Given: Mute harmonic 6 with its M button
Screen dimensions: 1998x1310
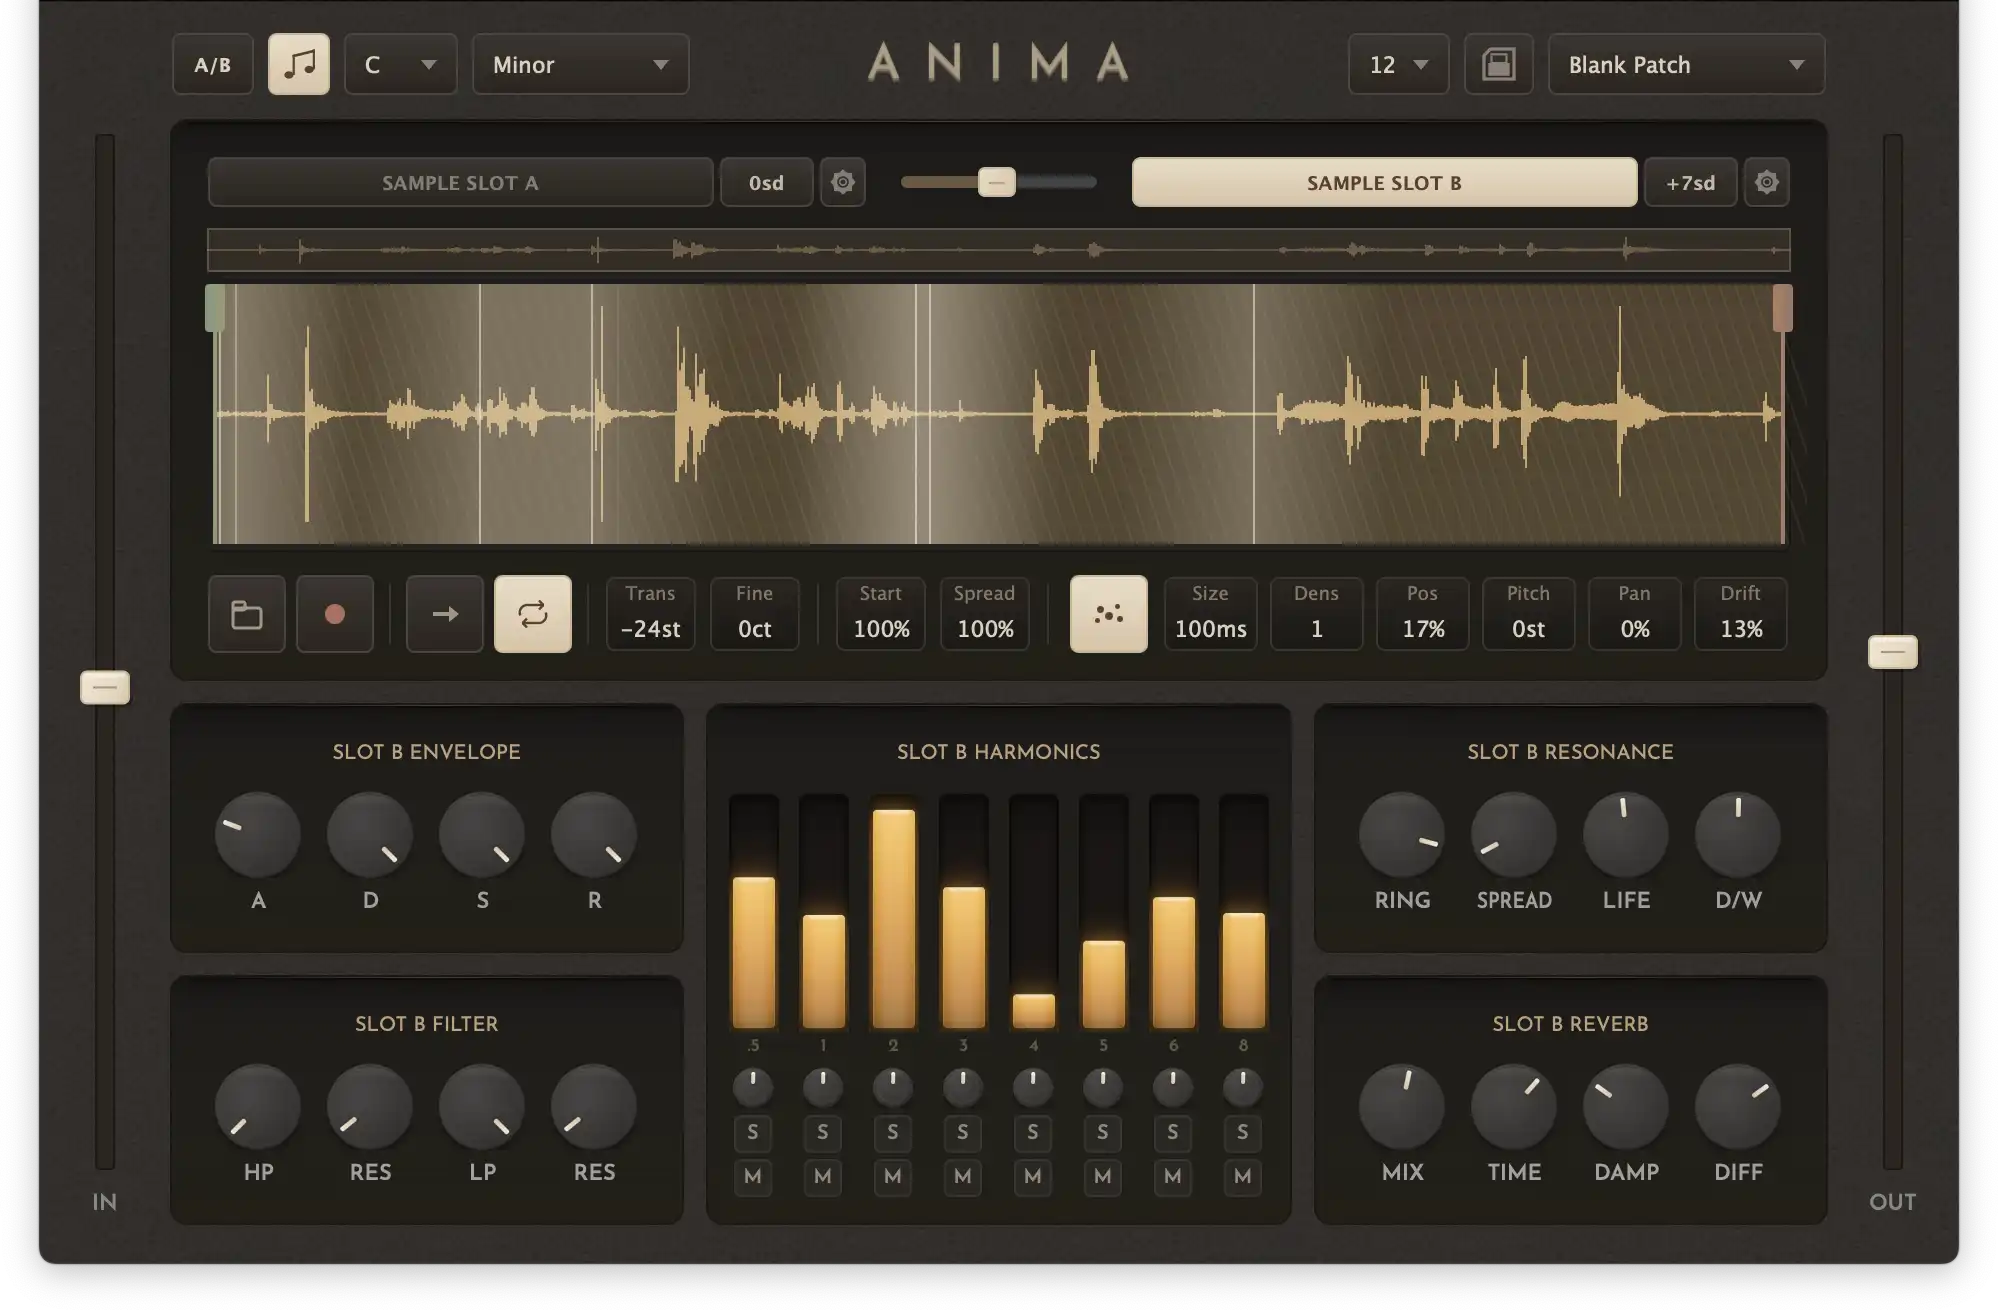Looking at the screenshot, I should [1173, 1177].
